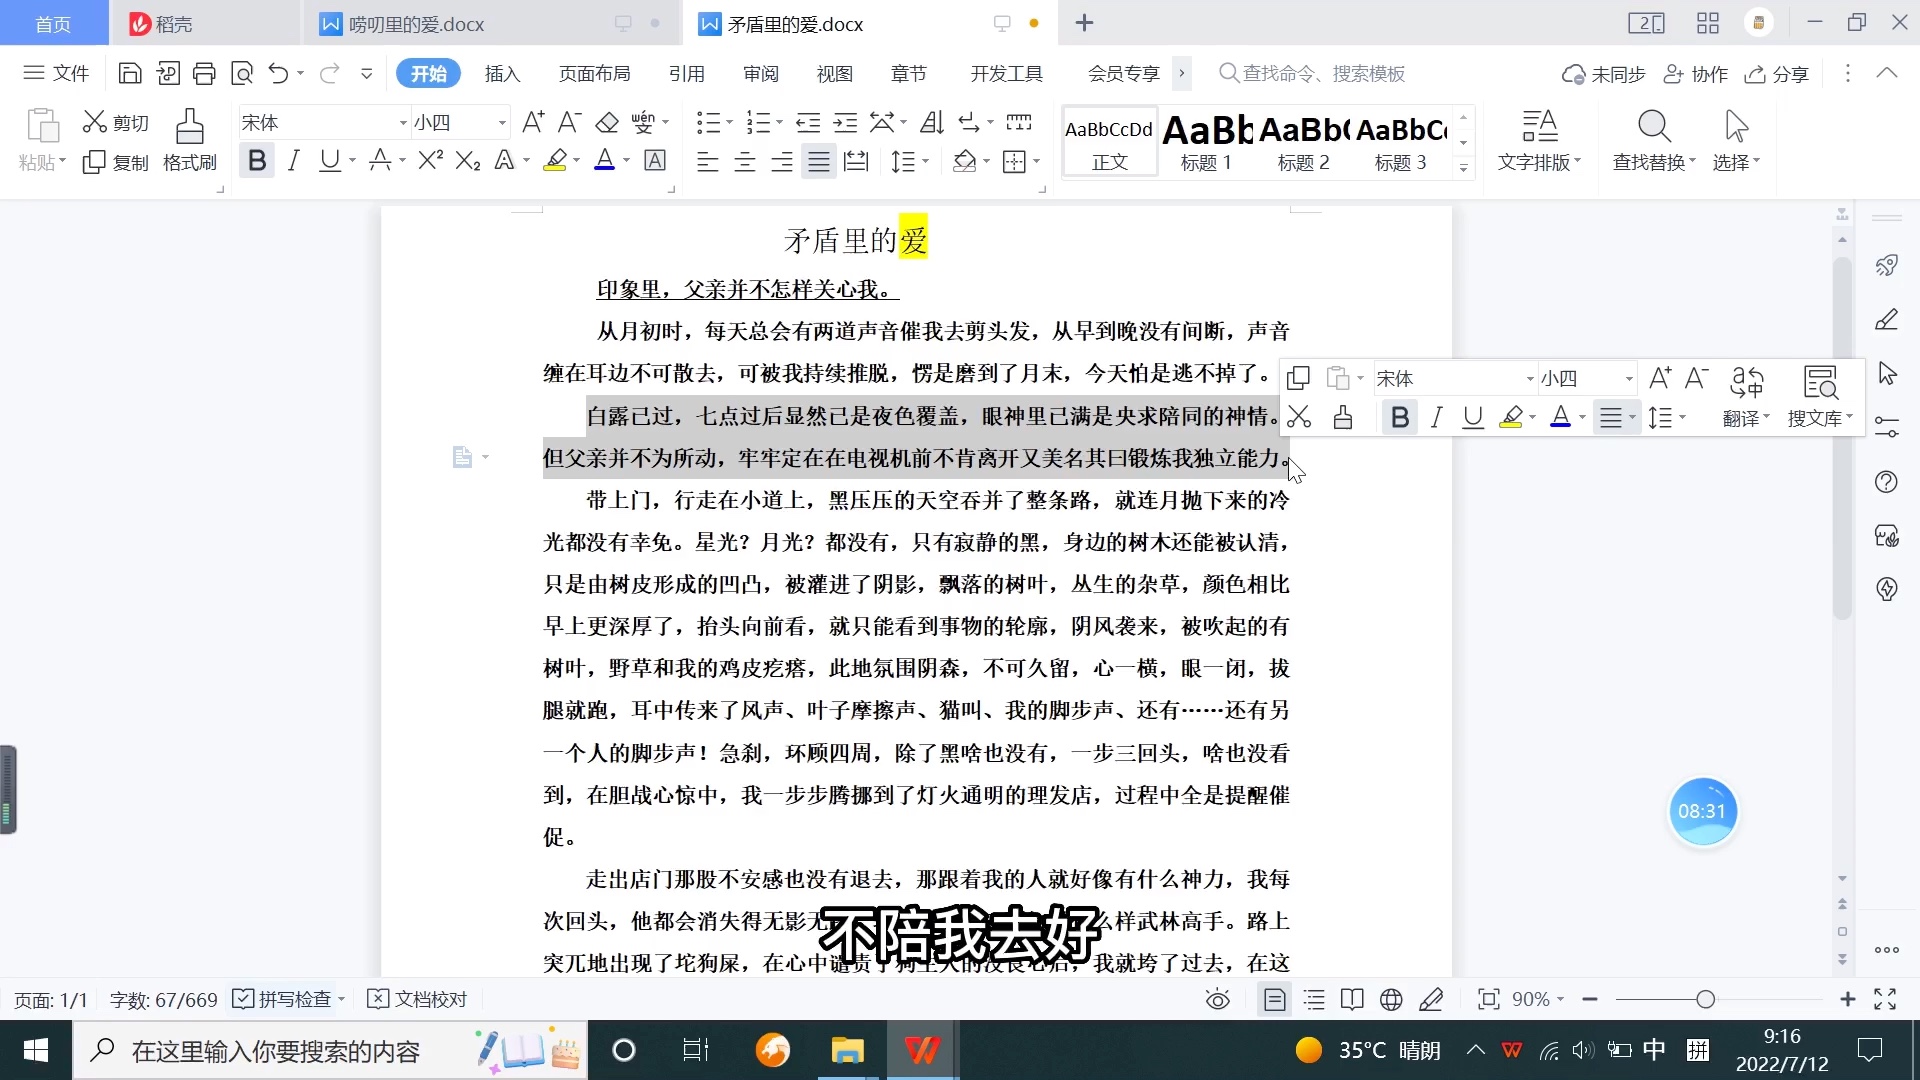Decrease font size in ribbon
The image size is (1920, 1080).
coord(569,122)
